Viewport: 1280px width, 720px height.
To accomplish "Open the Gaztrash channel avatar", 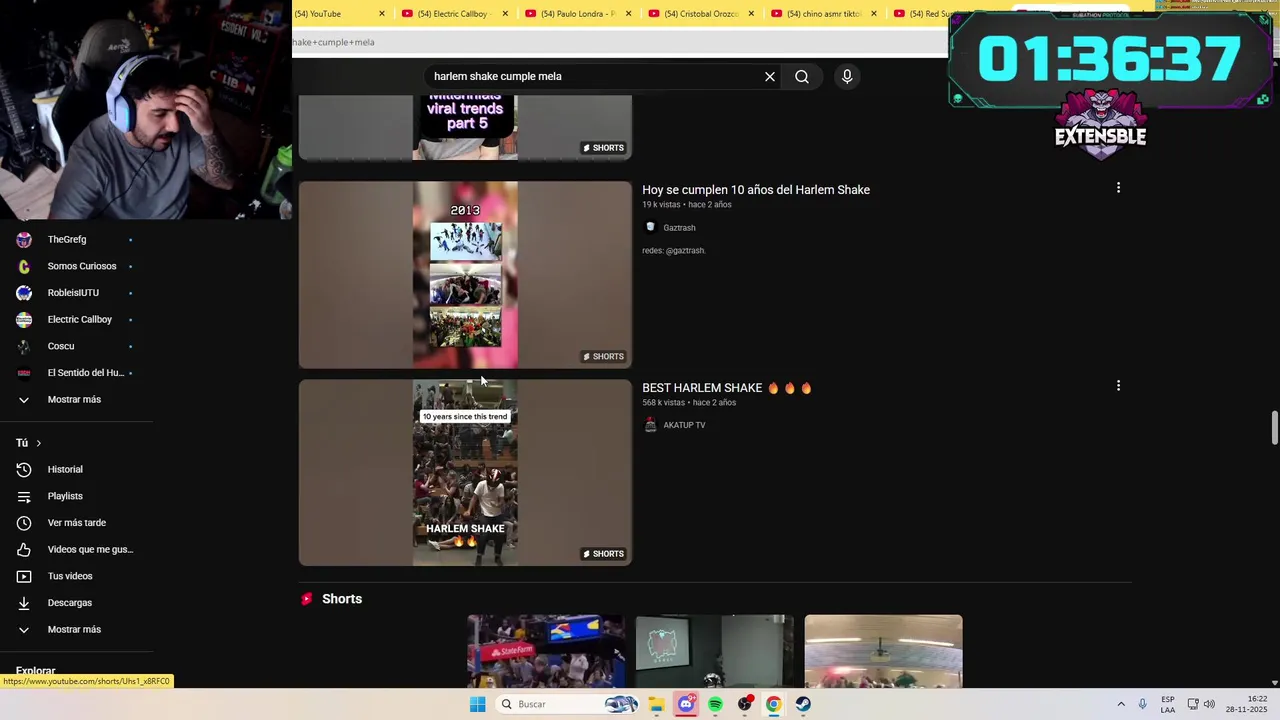I will tap(650, 227).
